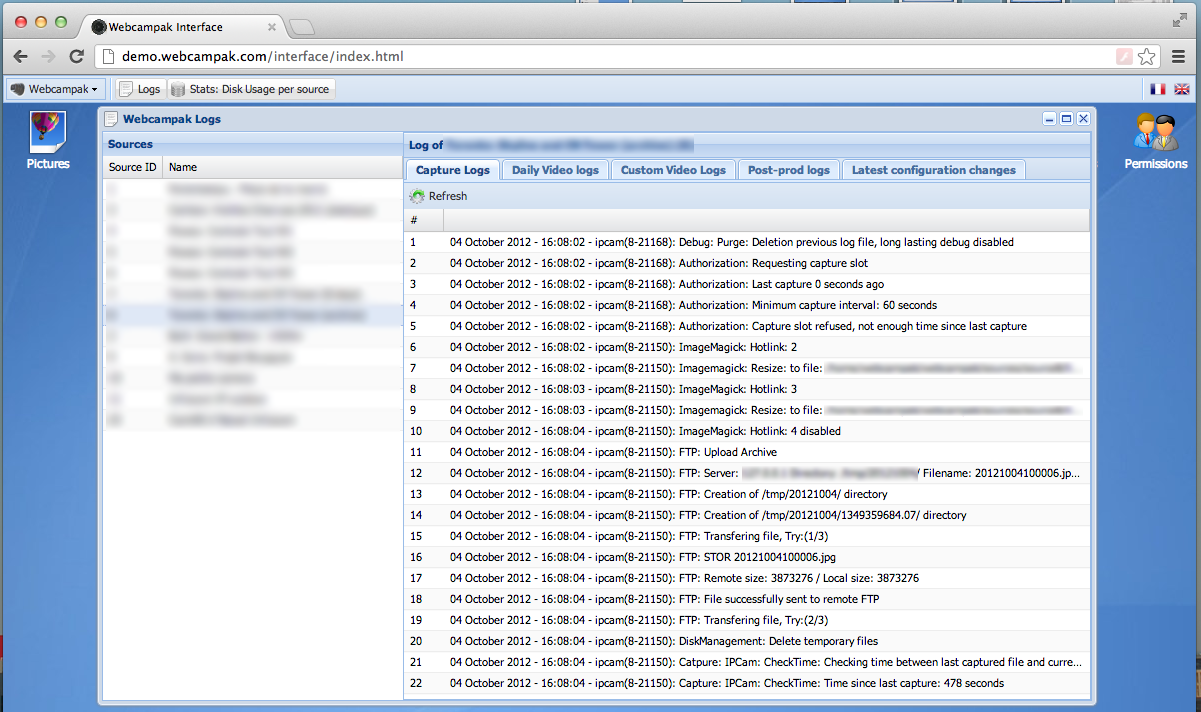Select log row 2 'Requesting capture slot'
Viewport: 1201px width, 712px height.
point(747,263)
